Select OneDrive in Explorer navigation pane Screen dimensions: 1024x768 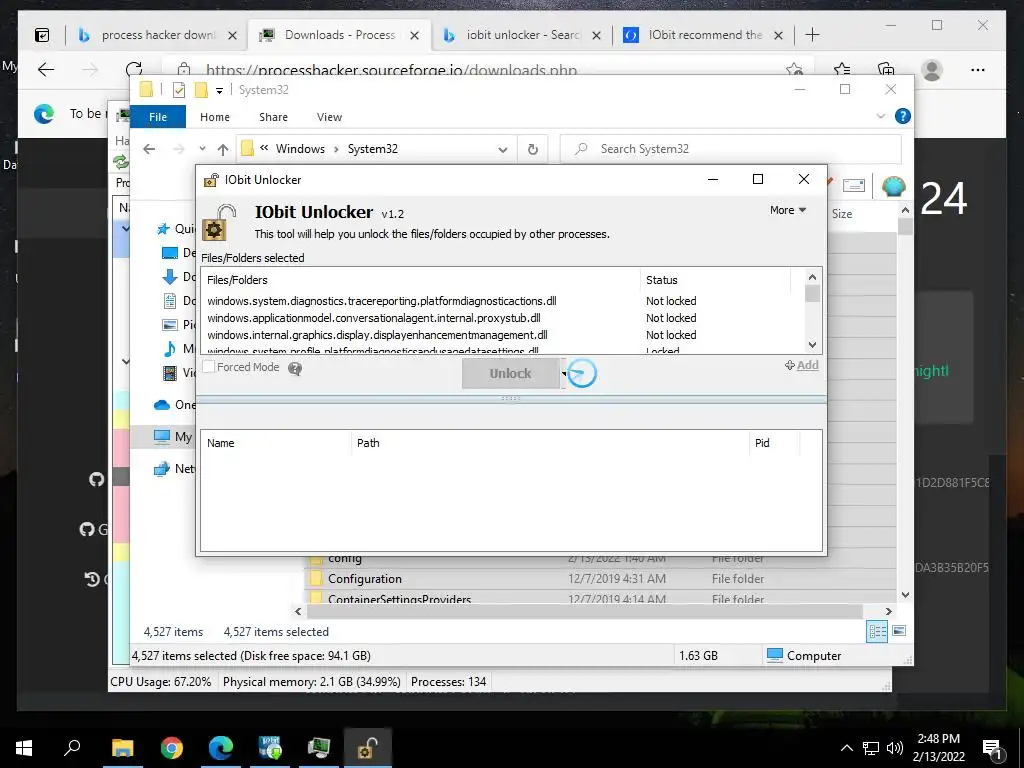175,405
